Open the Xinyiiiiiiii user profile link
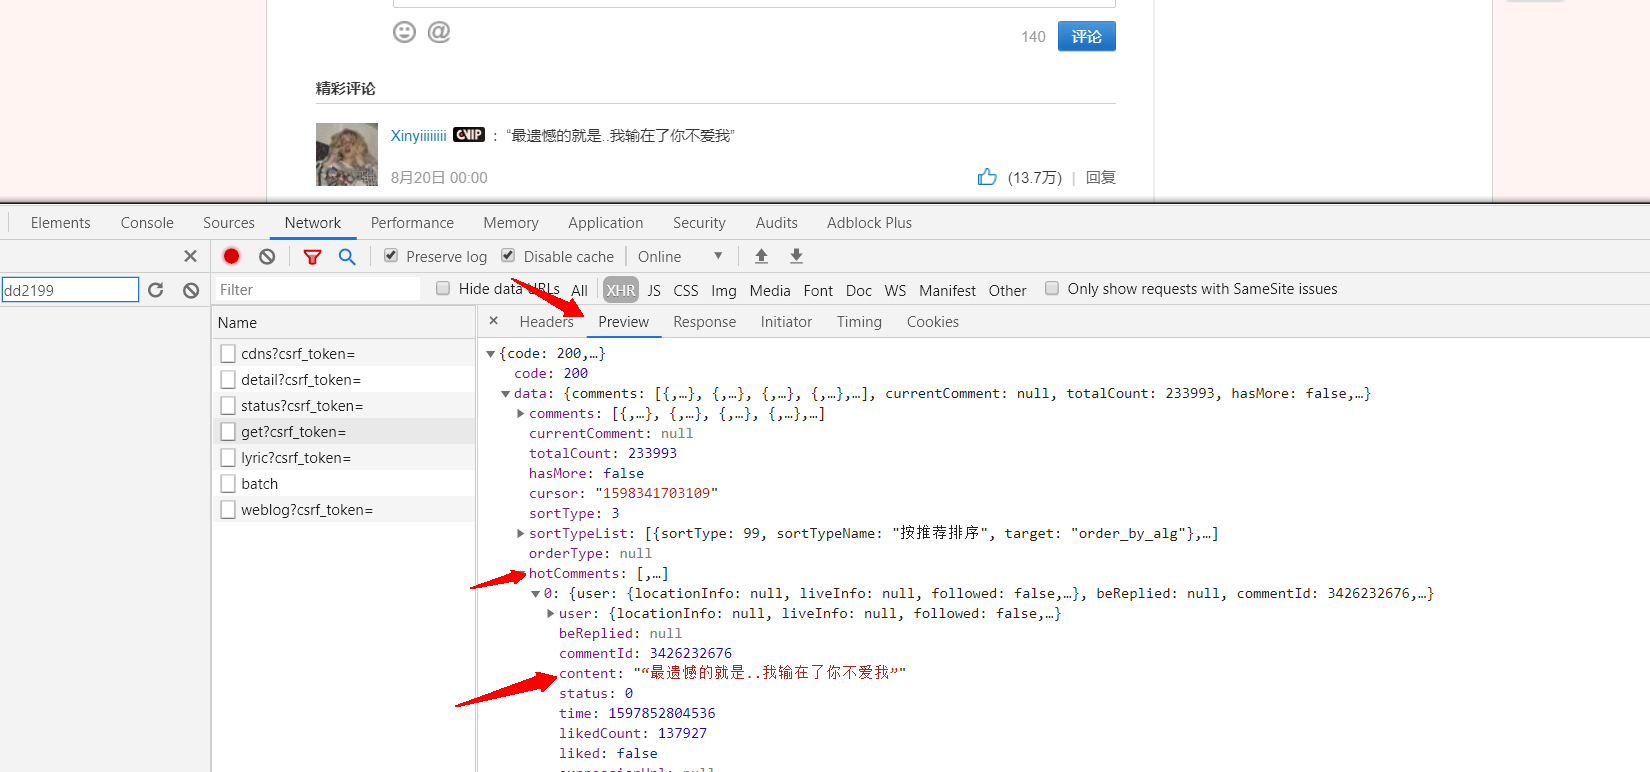 (x=419, y=135)
